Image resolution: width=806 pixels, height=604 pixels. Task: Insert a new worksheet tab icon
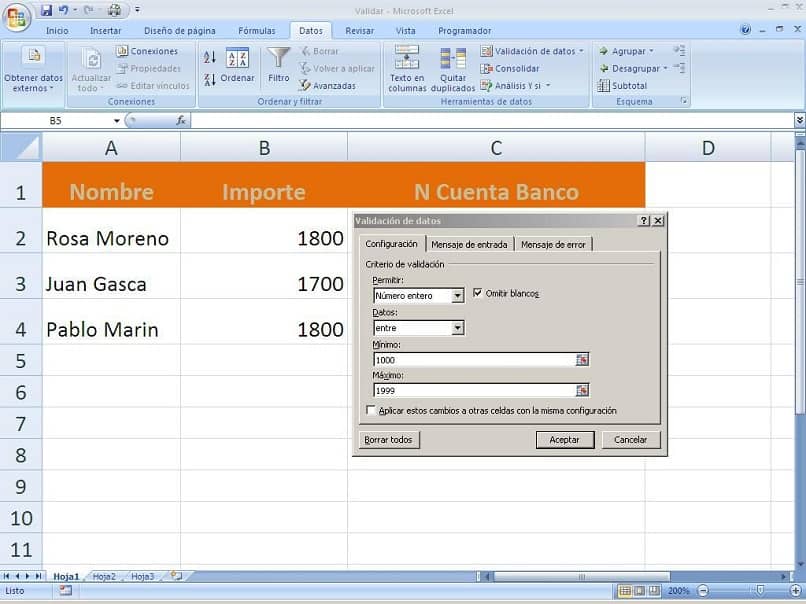176,576
